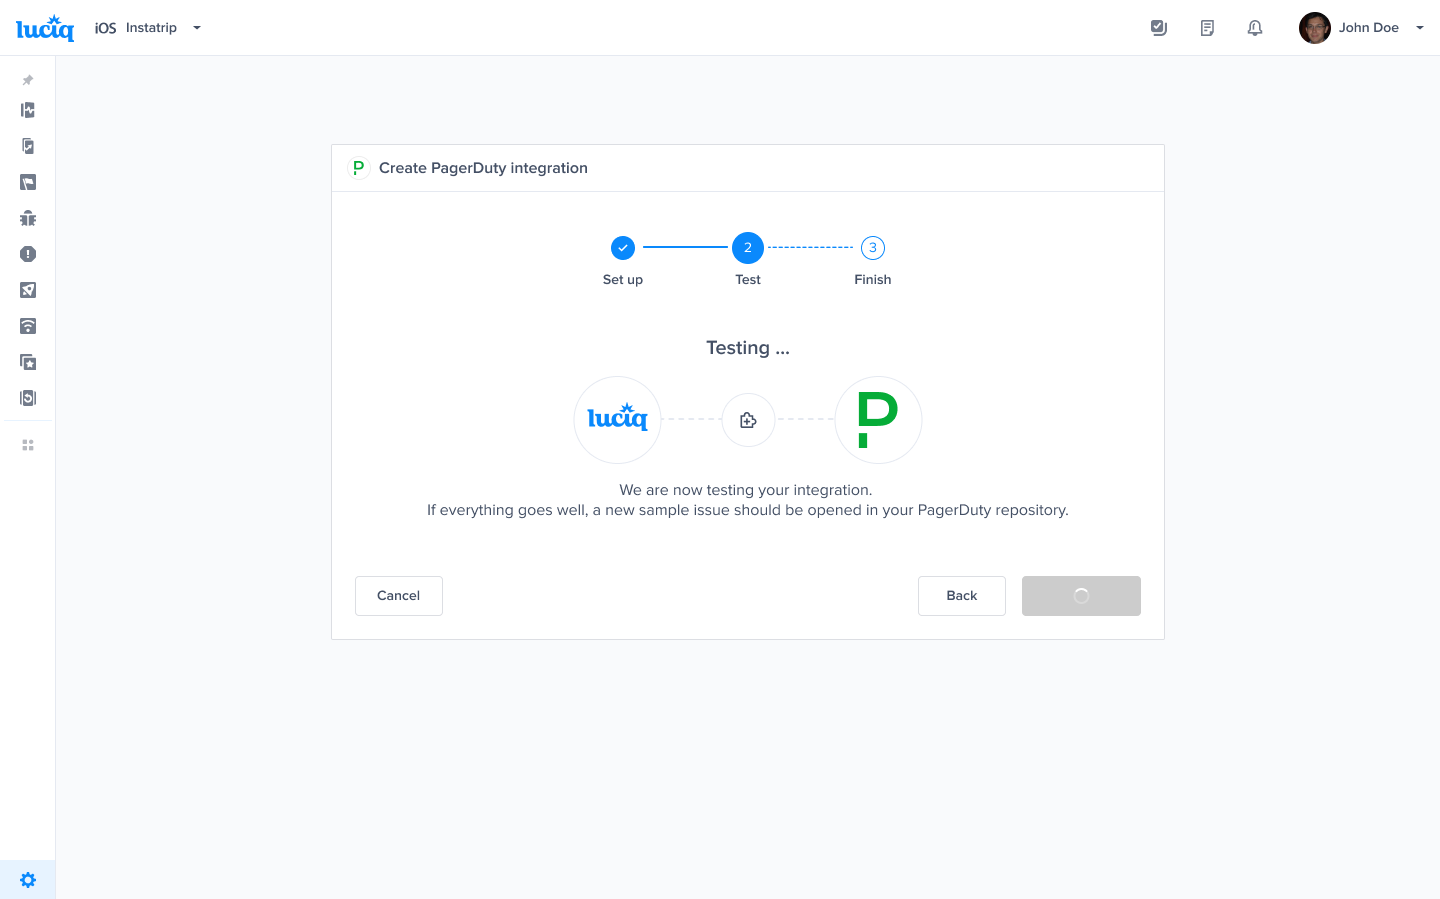Image resolution: width=1440 pixels, height=899 pixels.
Task: Click the Luciq logo circle in test diagram
Action: [x=617, y=420]
